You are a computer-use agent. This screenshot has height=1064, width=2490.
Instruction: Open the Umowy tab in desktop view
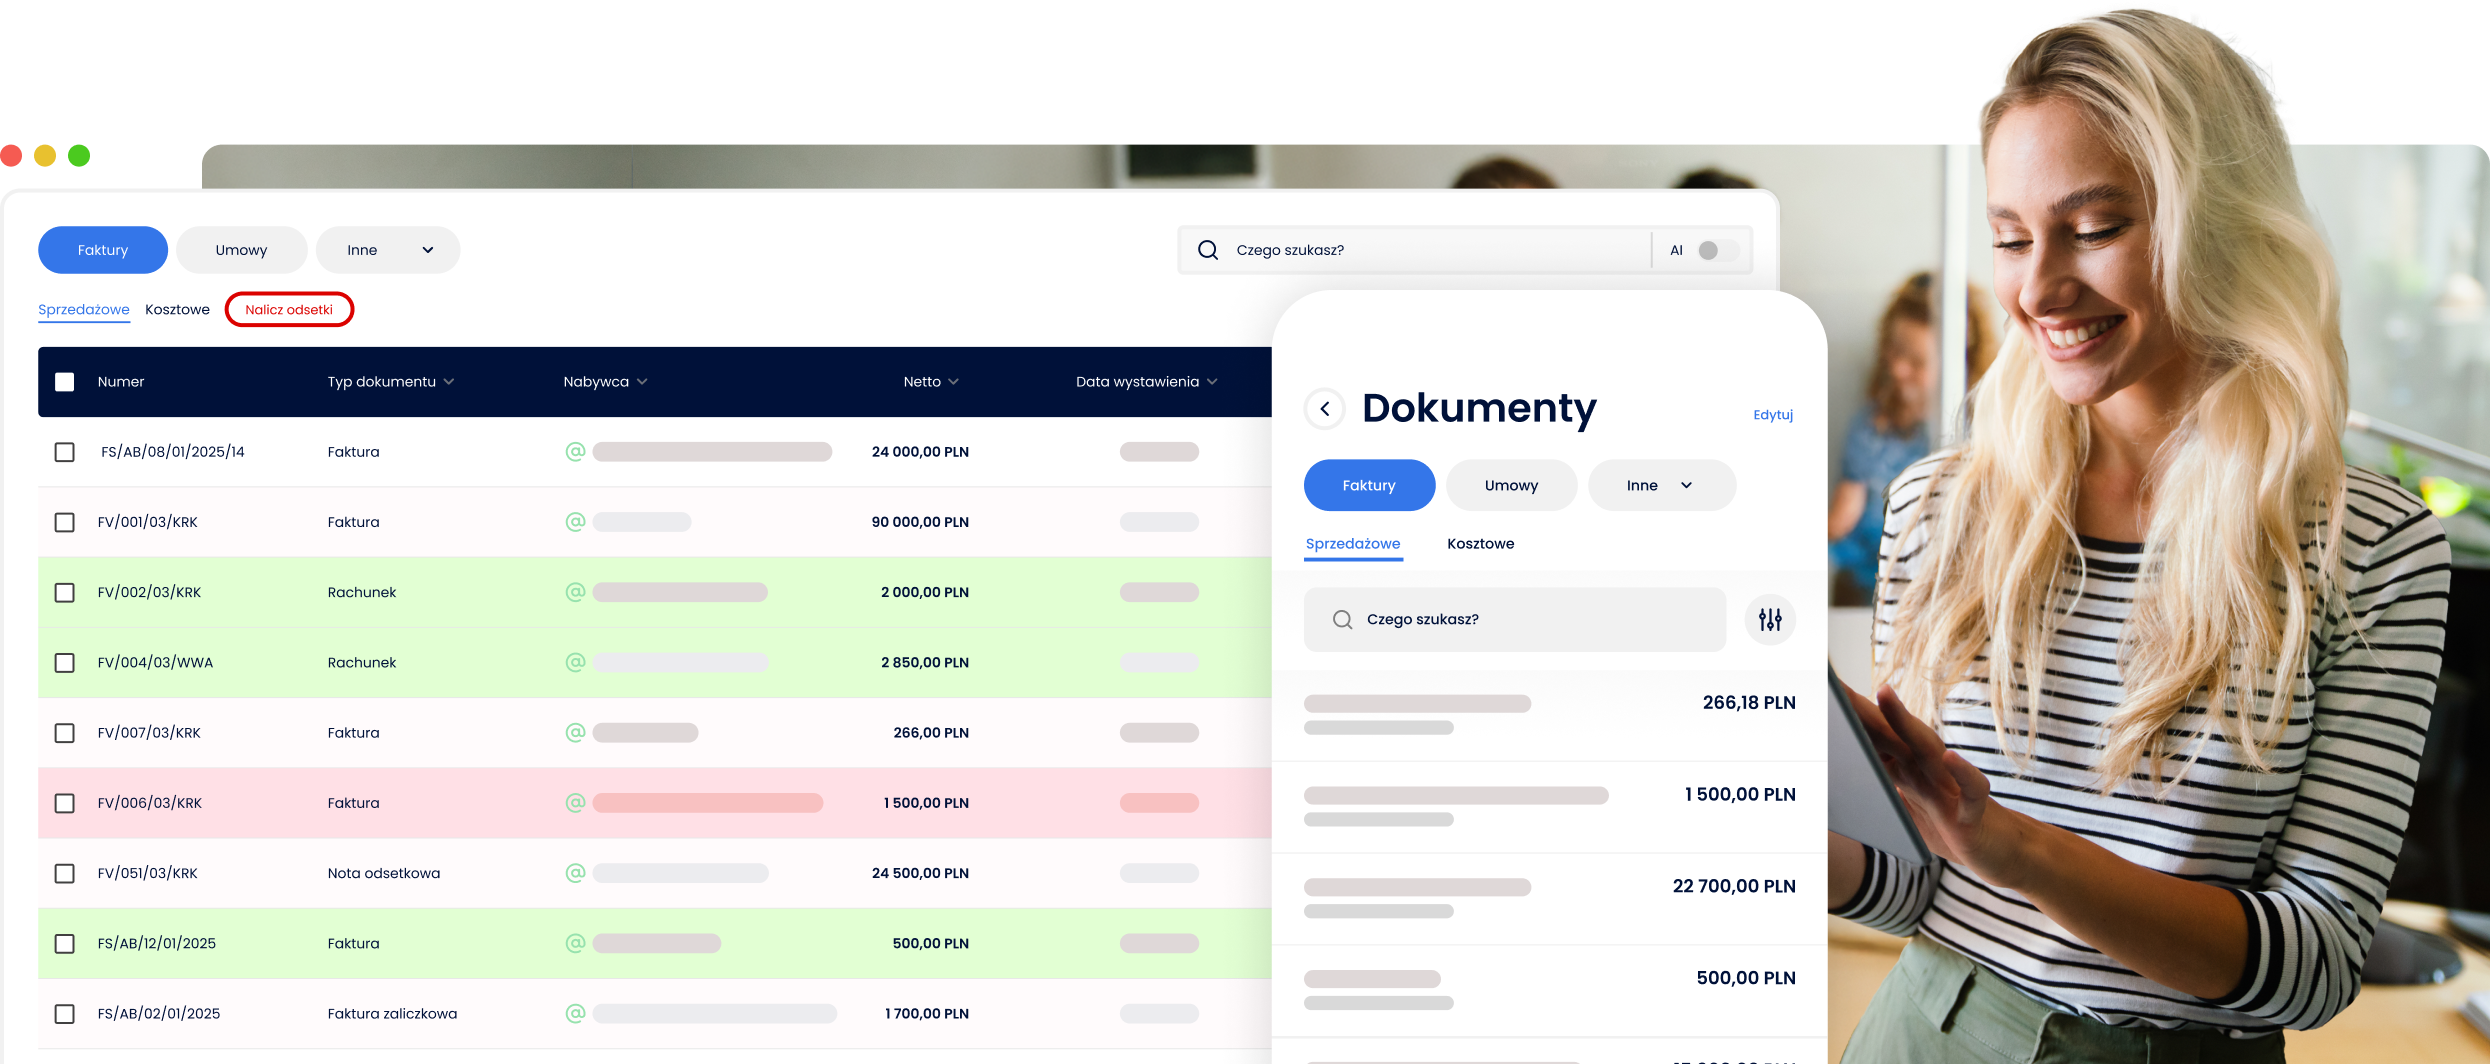[241, 250]
